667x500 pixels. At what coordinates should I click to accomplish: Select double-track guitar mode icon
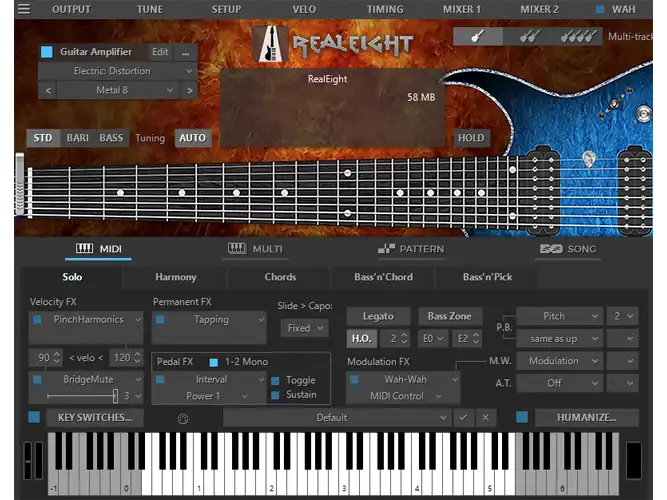coord(527,37)
